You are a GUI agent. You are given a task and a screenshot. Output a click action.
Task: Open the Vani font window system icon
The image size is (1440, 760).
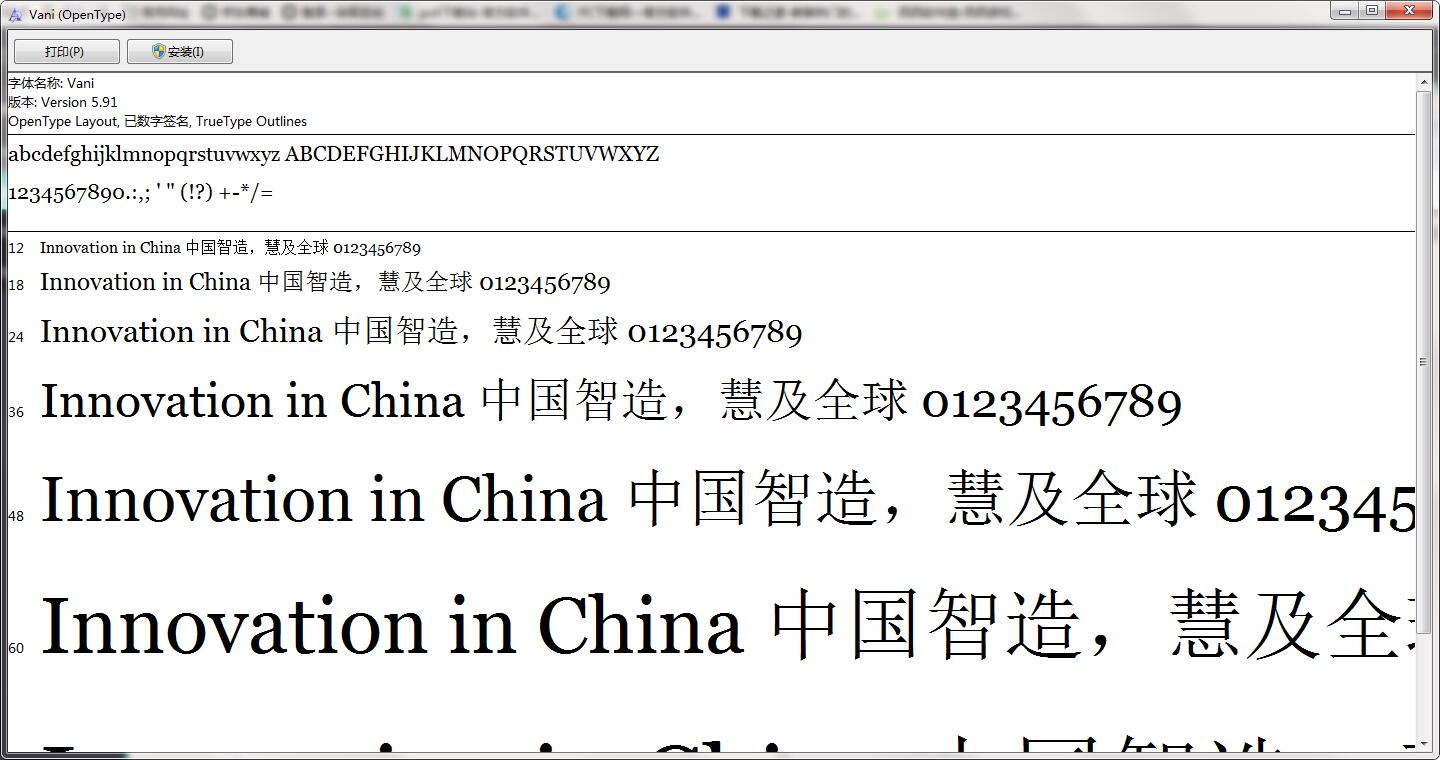[15, 14]
